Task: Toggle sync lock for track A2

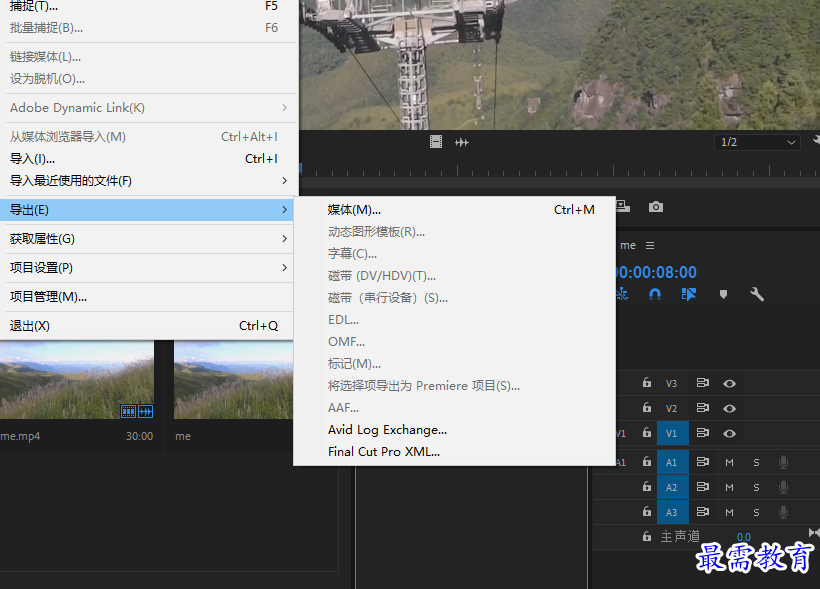Action: pyautogui.click(x=703, y=486)
